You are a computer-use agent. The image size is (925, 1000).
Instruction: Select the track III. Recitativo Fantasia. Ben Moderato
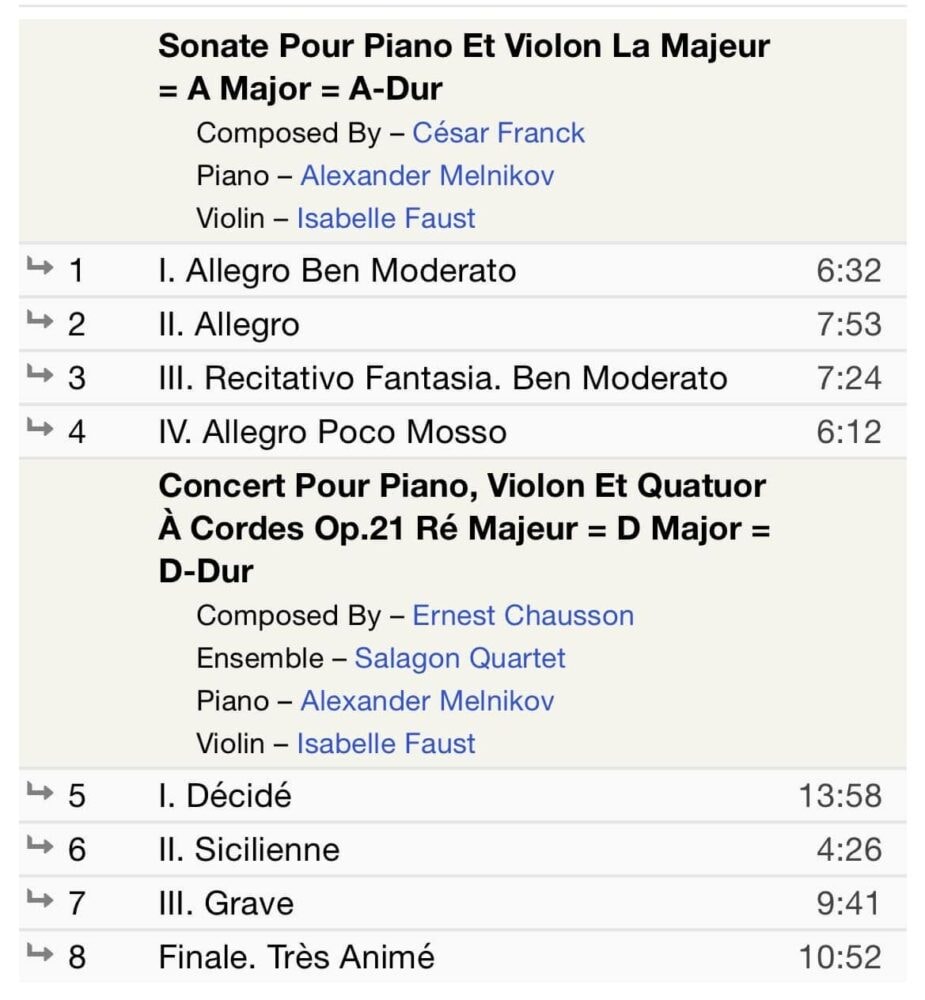[462, 378]
